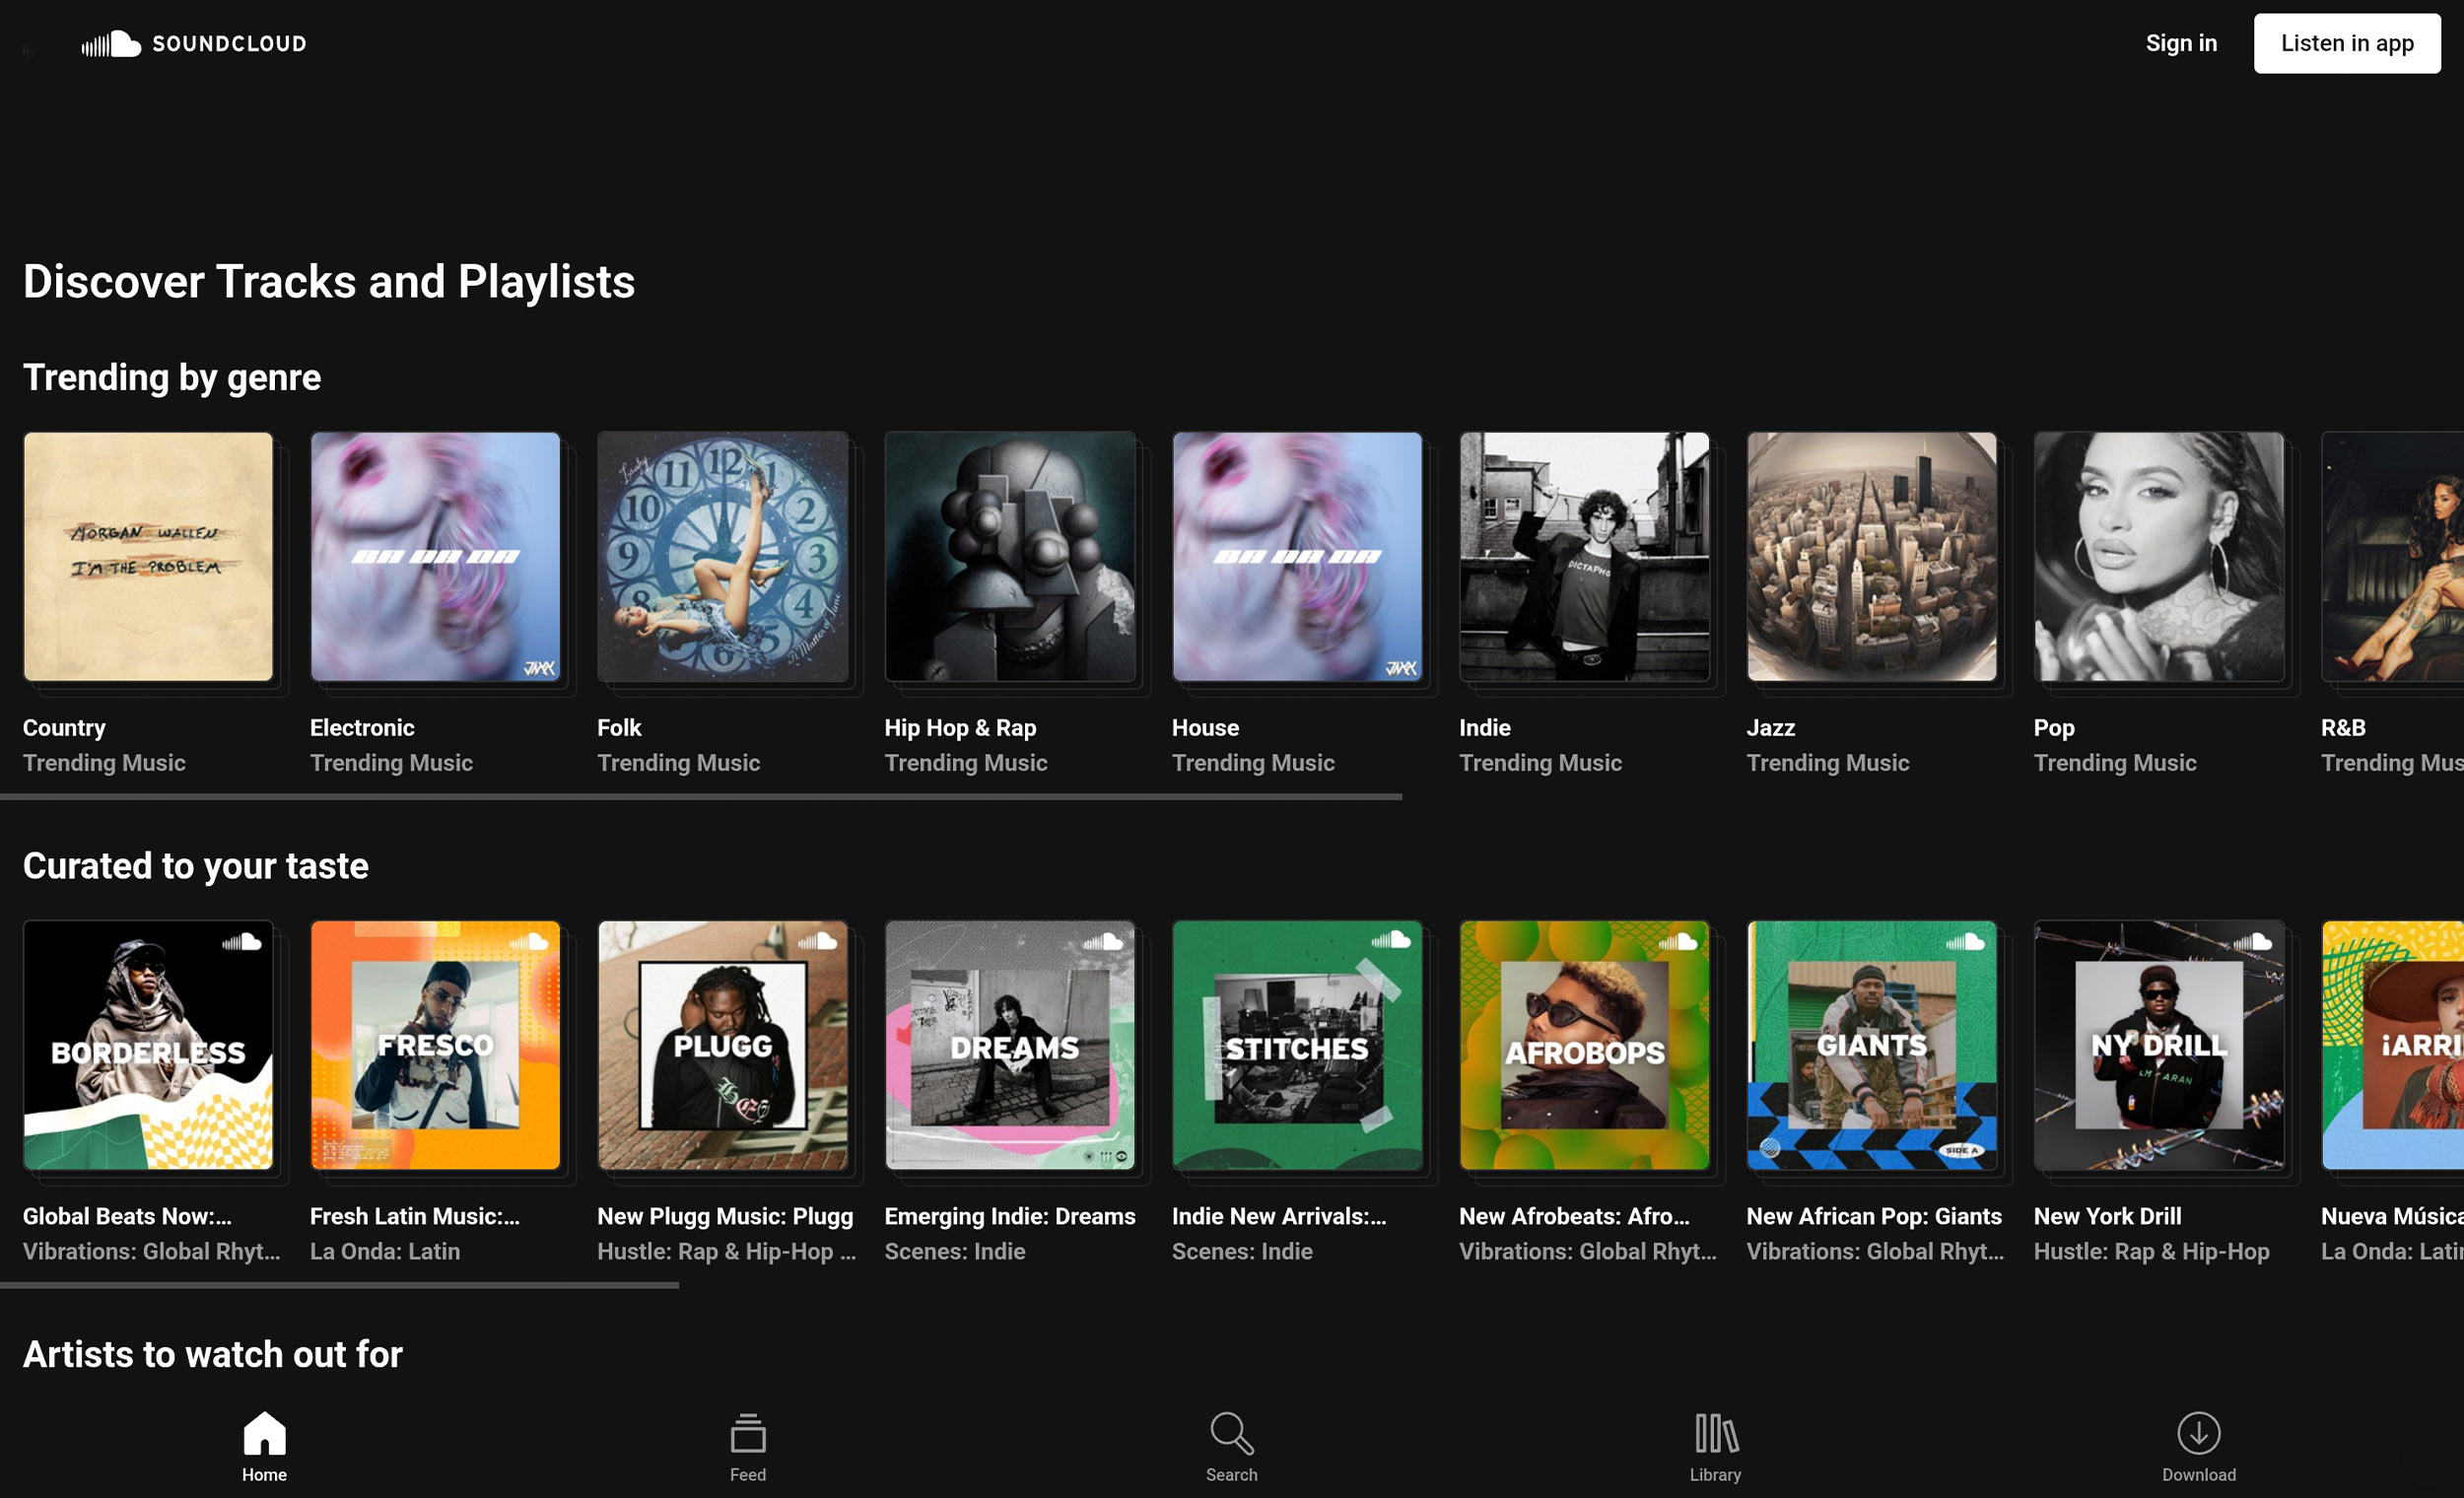Open Hip Hop & Rap trending playlist
The image size is (2464, 1498).
pyautogui.click(x=1010, y=557)
